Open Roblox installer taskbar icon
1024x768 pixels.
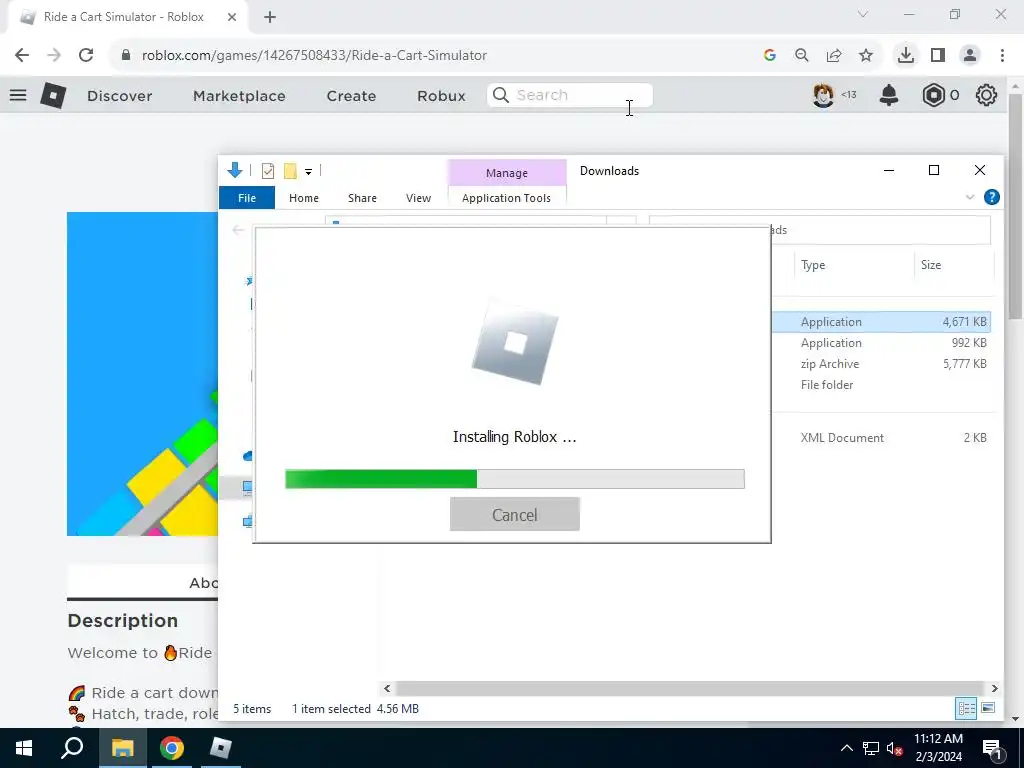click(x=221, y=748)
